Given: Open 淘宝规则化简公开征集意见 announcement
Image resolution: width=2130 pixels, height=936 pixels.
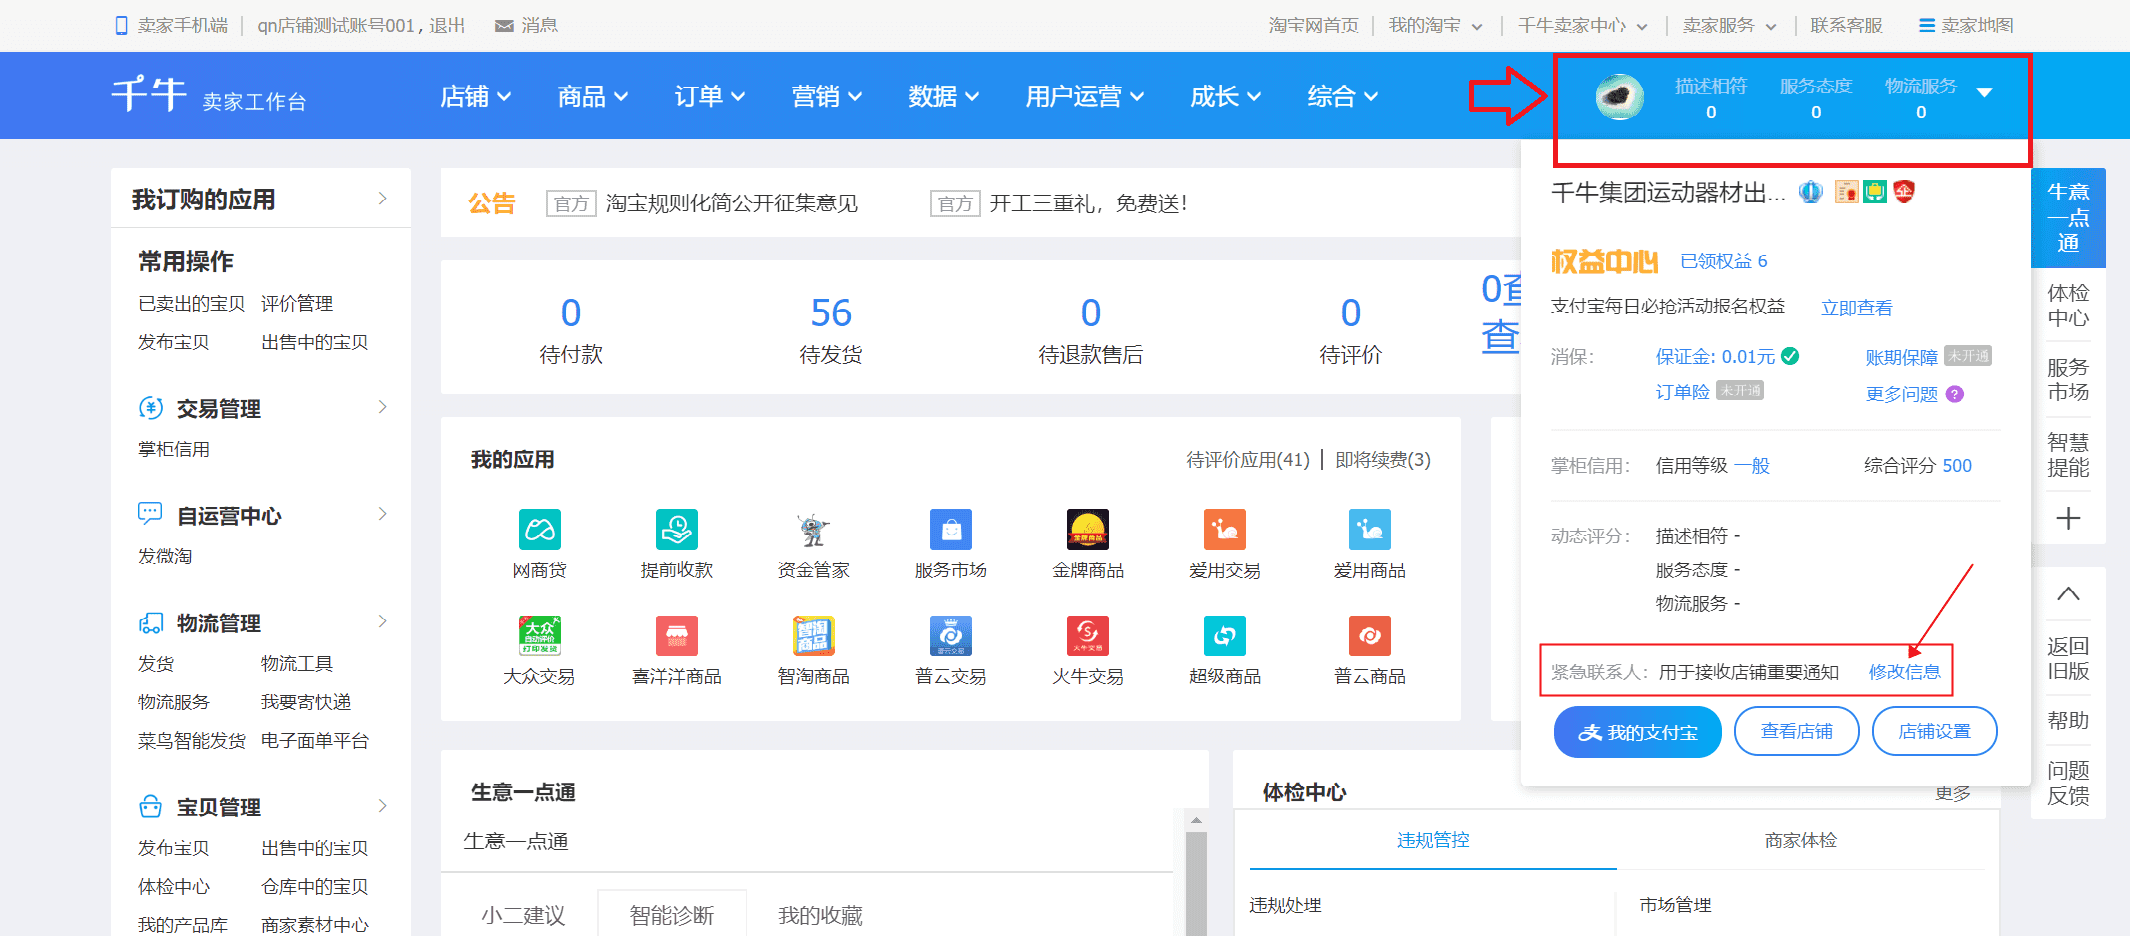Looking at the screenshot, I should 732,203.
